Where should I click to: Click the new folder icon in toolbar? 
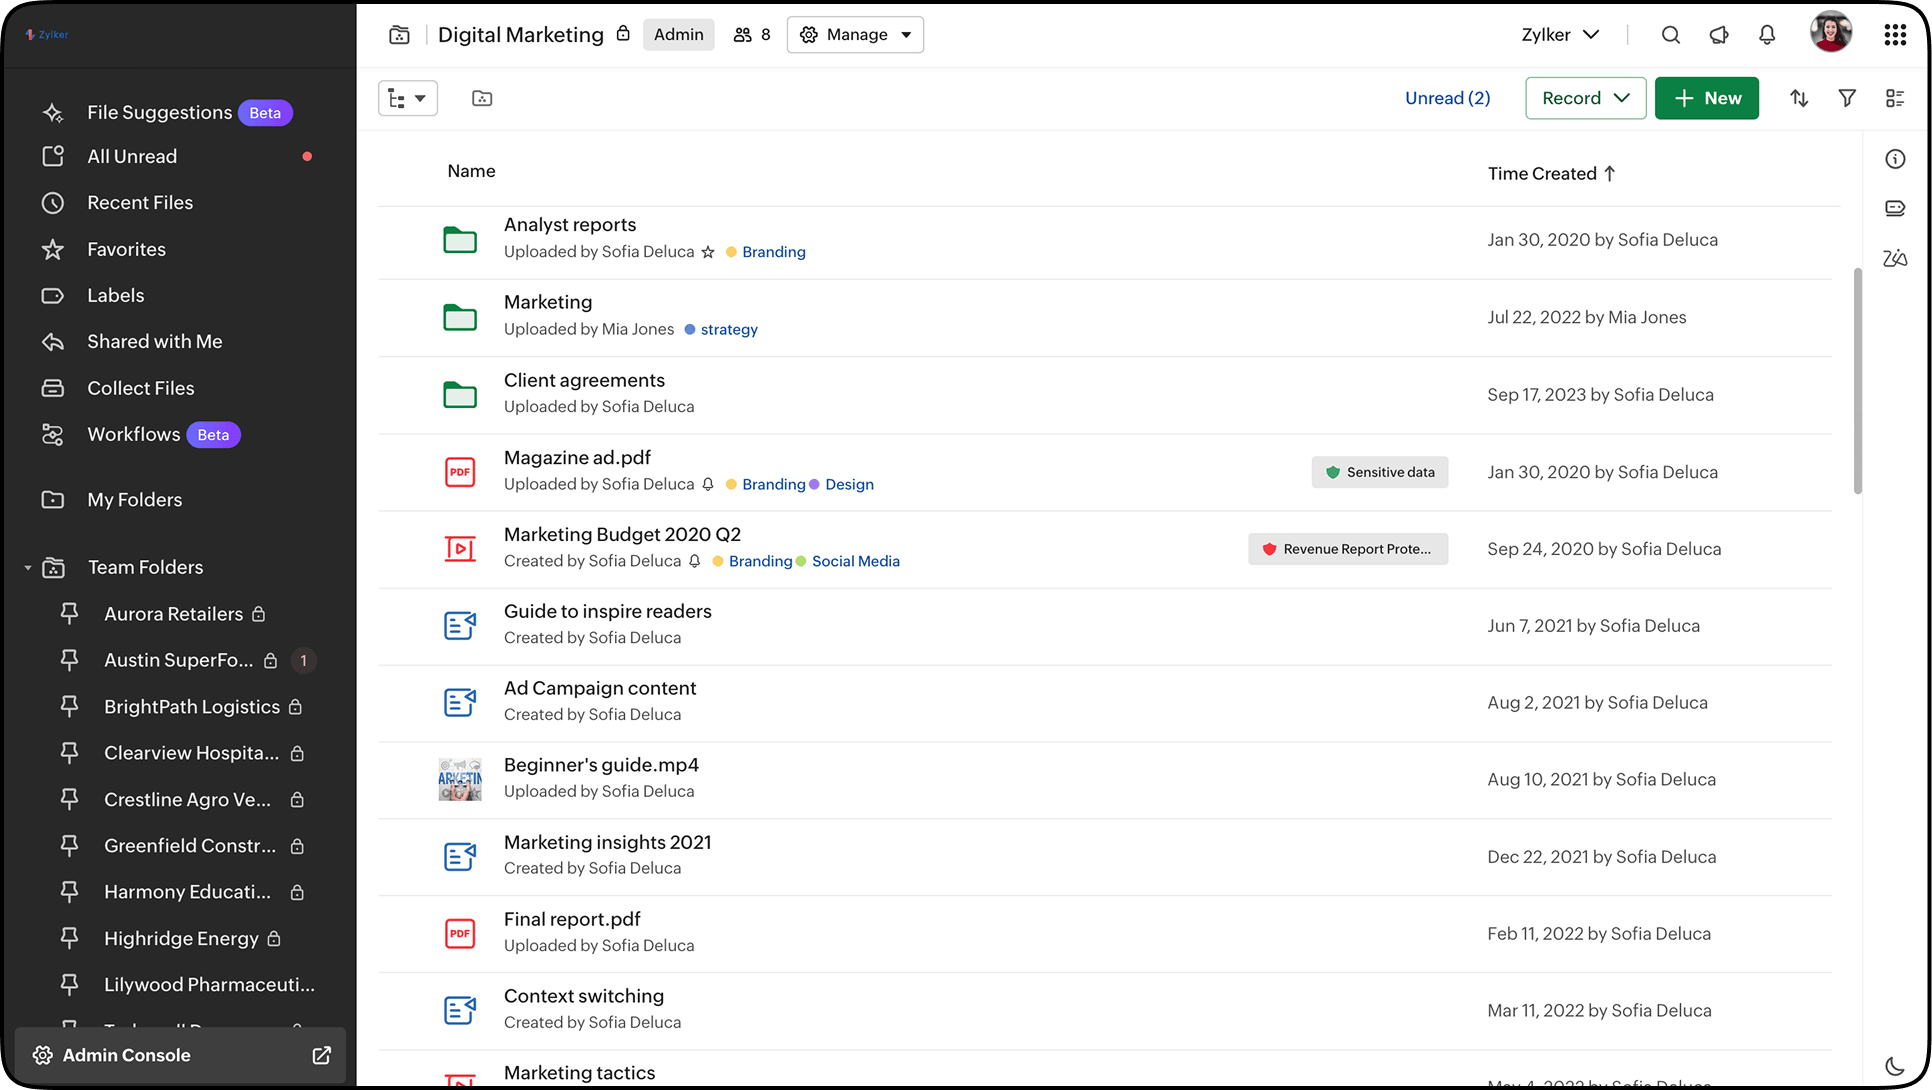482,98
